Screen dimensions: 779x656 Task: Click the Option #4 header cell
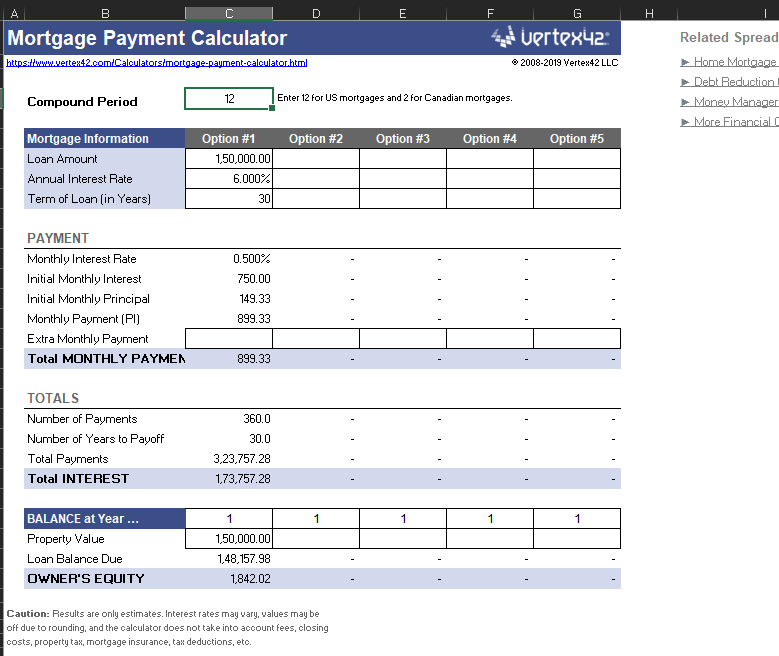click(490, 138)
